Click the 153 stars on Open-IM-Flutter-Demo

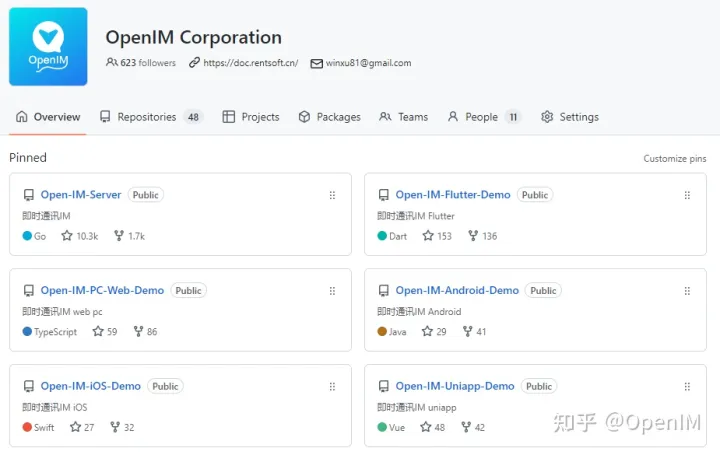[x=437, y=236]
